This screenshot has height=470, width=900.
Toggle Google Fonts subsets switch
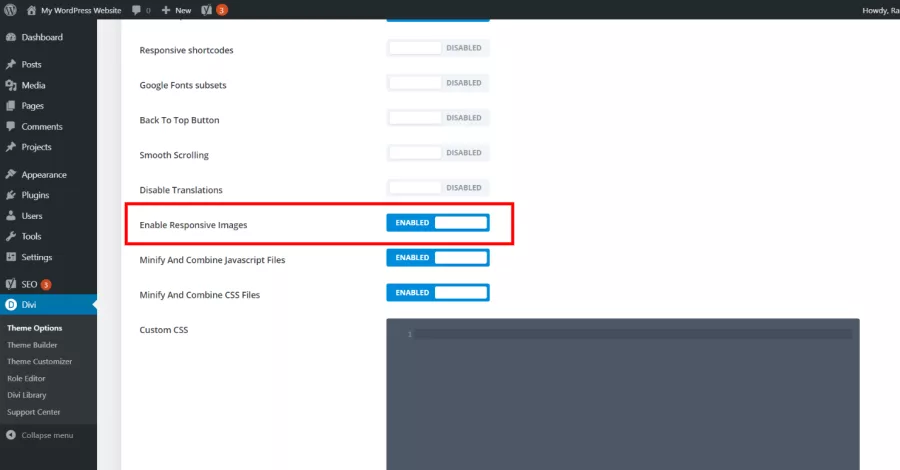438,83
